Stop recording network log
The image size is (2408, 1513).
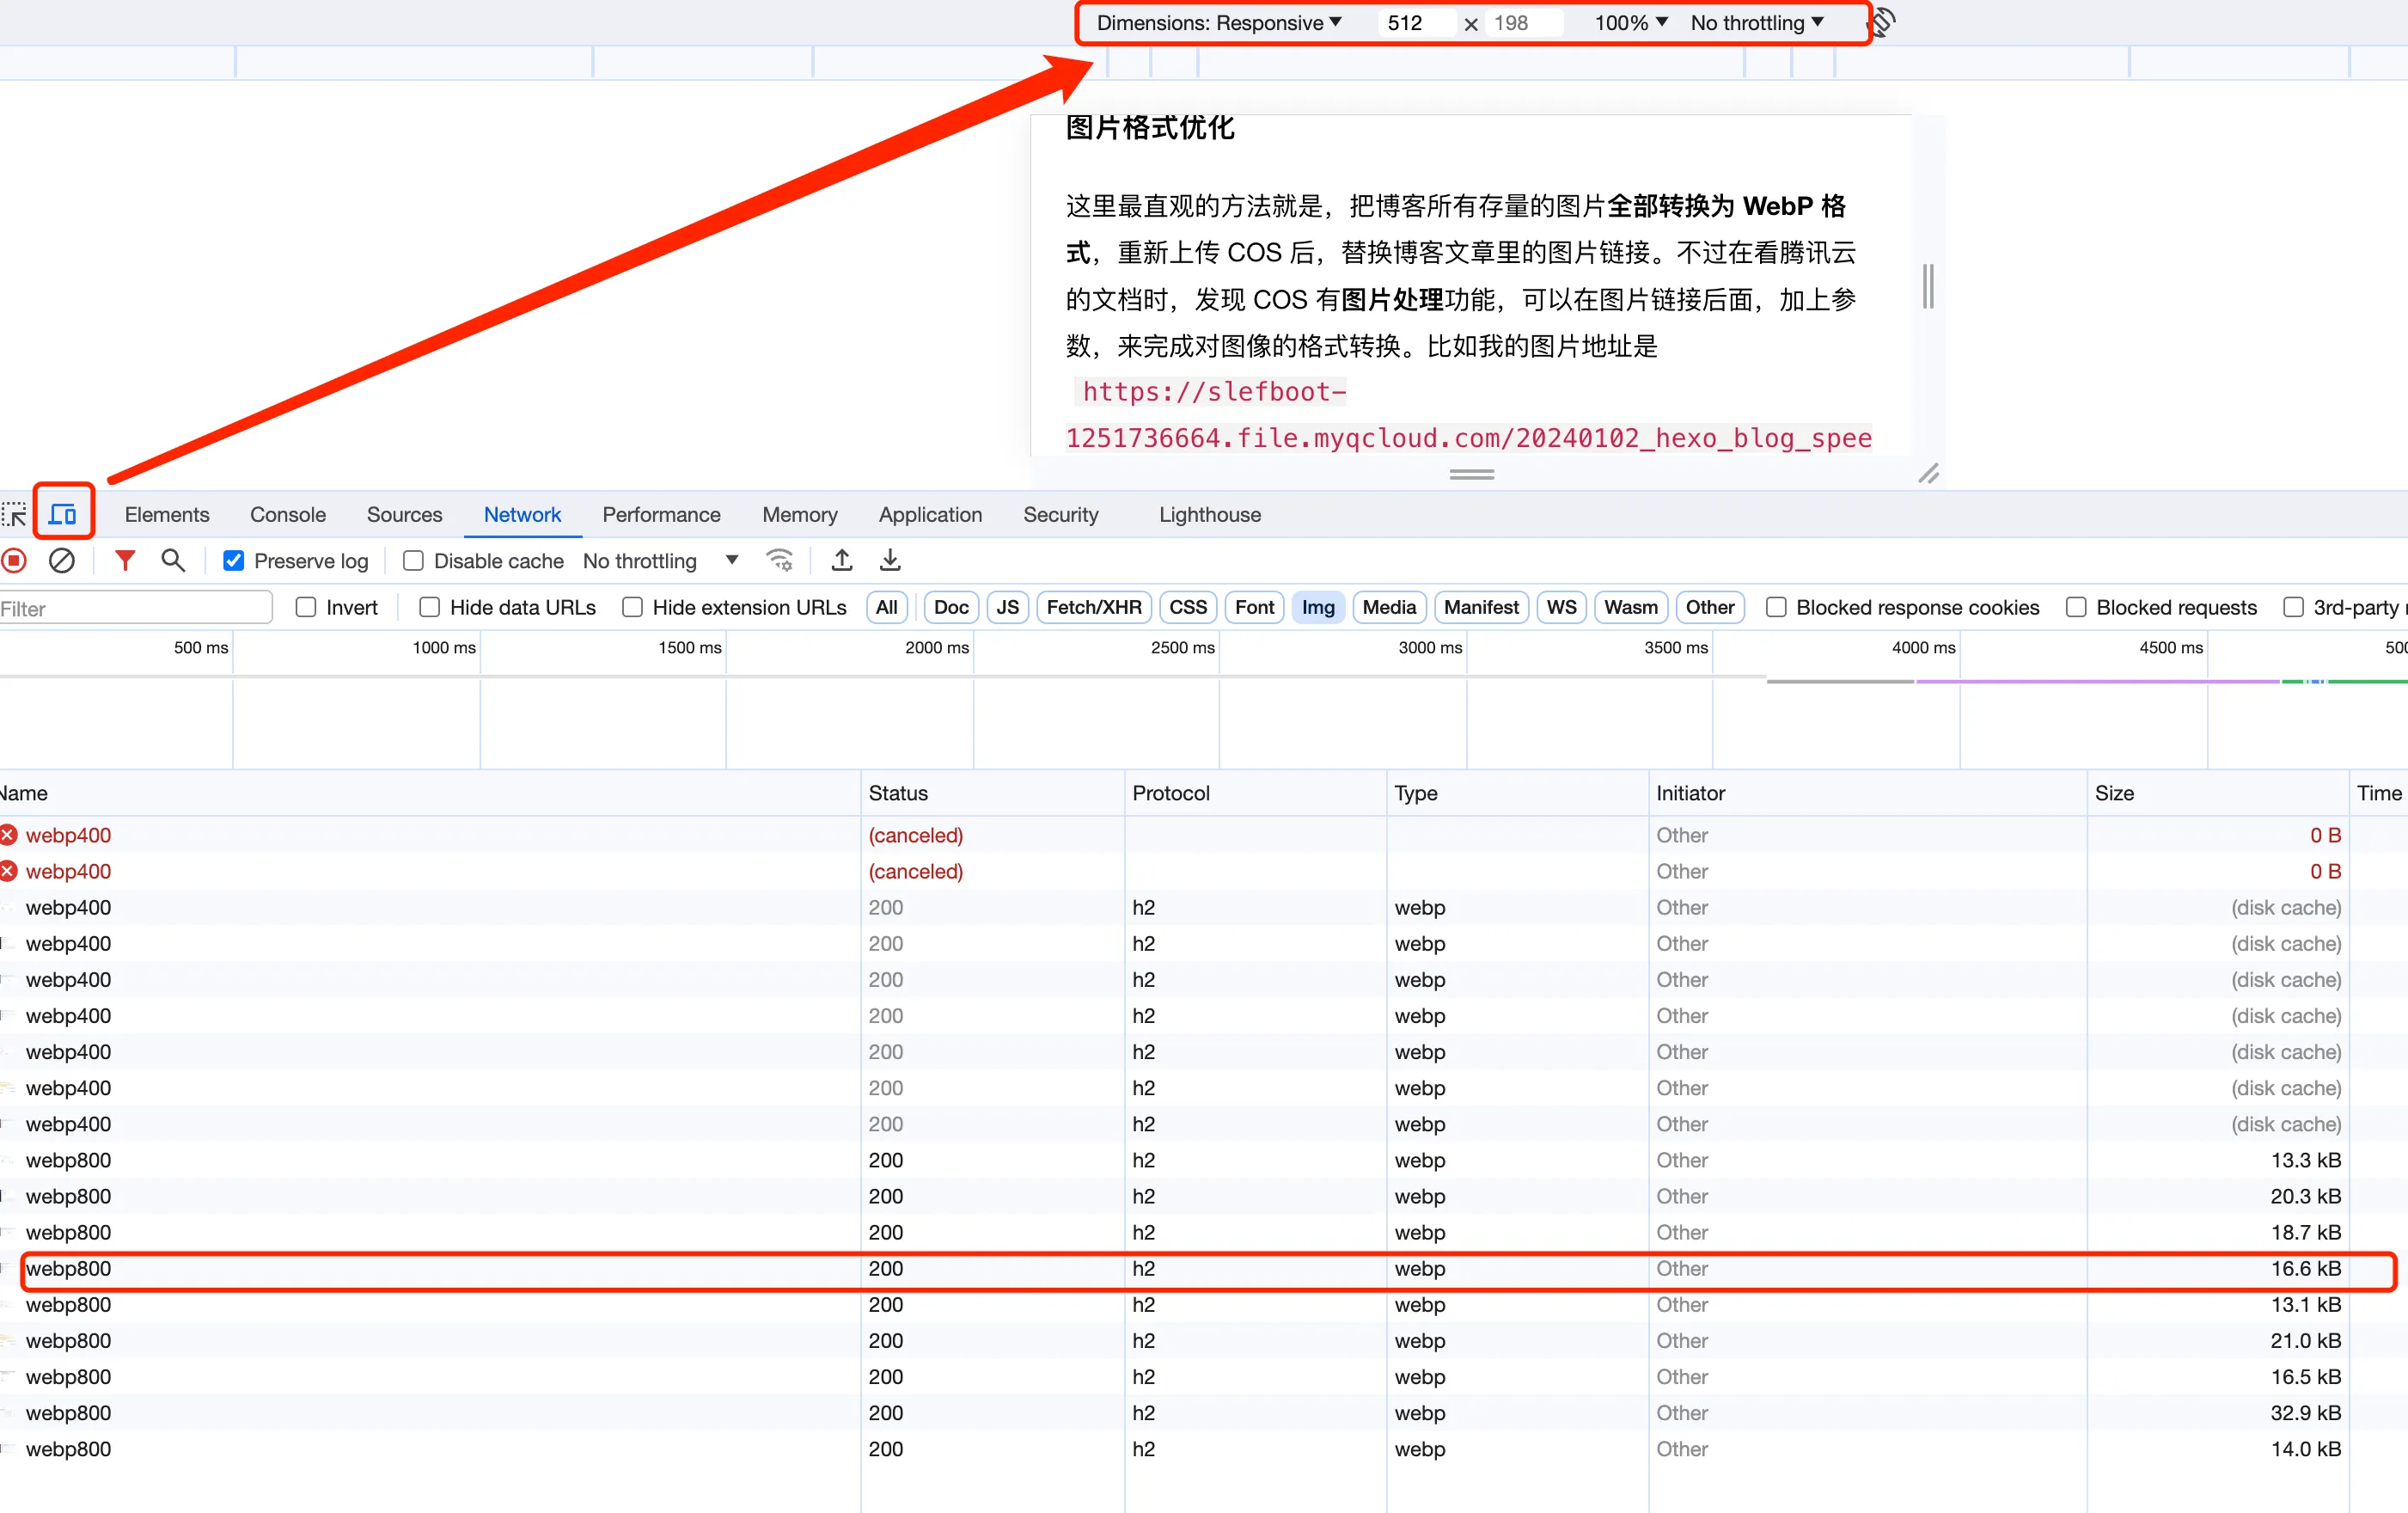[14, 561]
